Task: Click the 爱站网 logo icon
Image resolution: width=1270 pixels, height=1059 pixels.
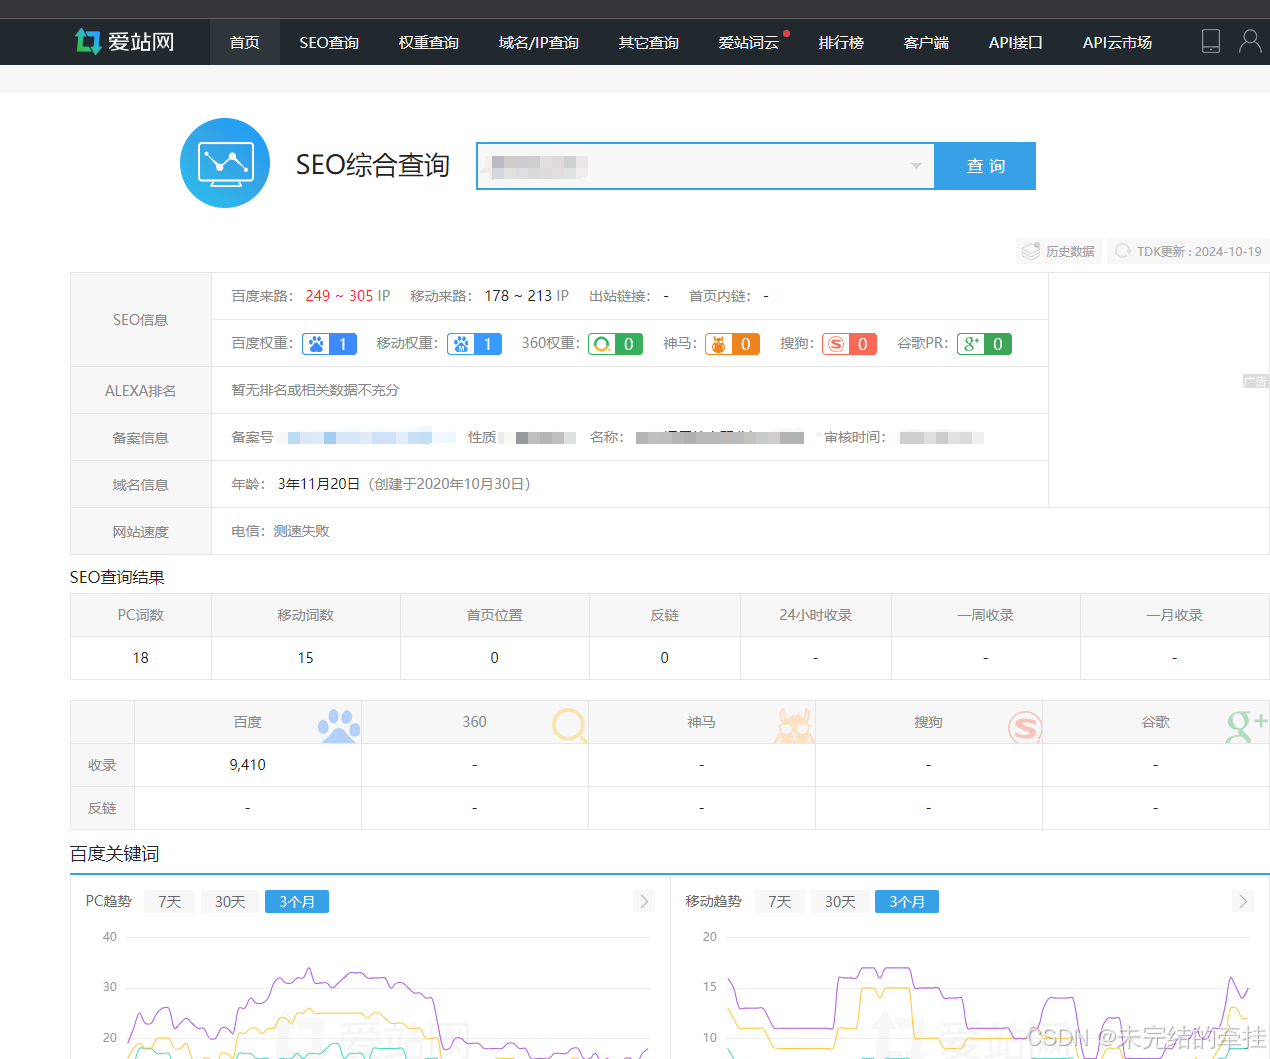Action: (88, 41)
